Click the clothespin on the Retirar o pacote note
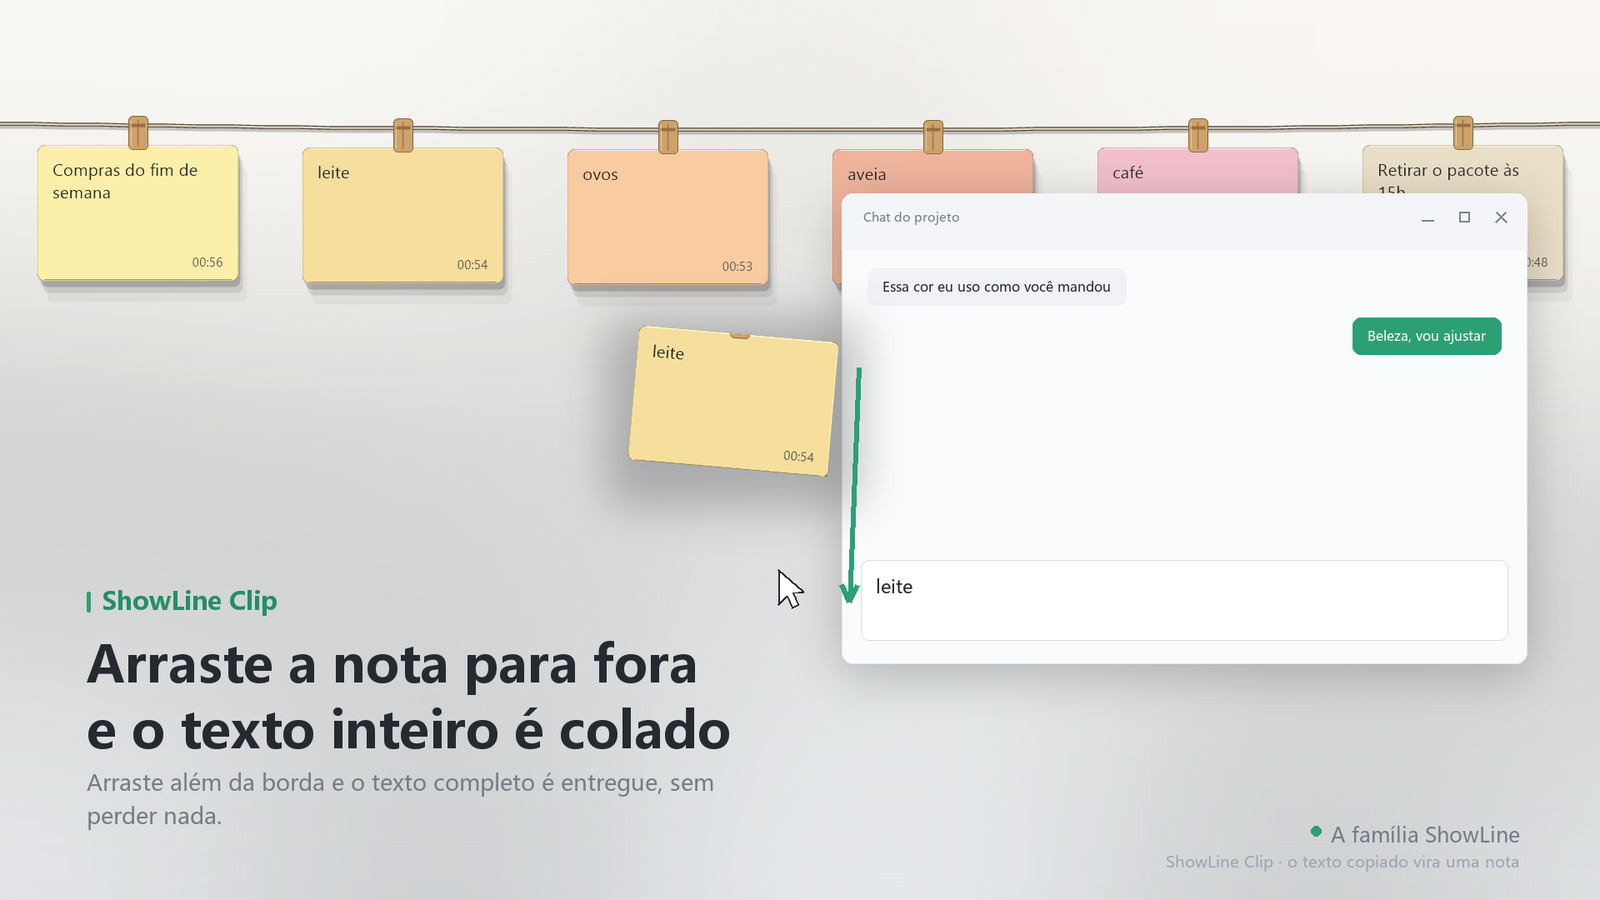 (x=1463, y=132)
